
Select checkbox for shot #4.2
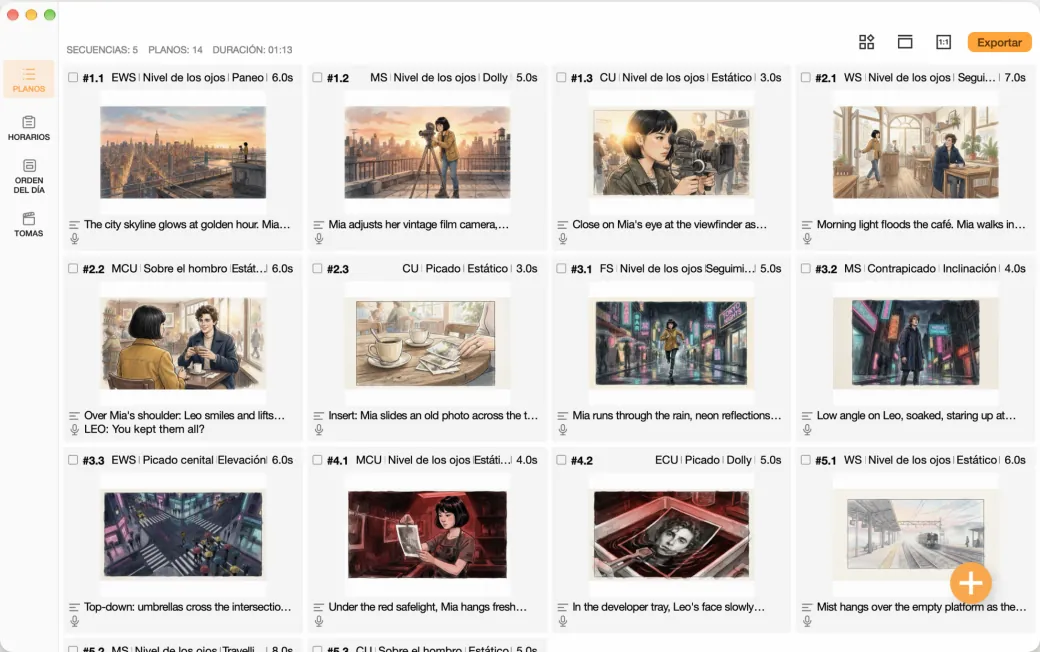561,460
